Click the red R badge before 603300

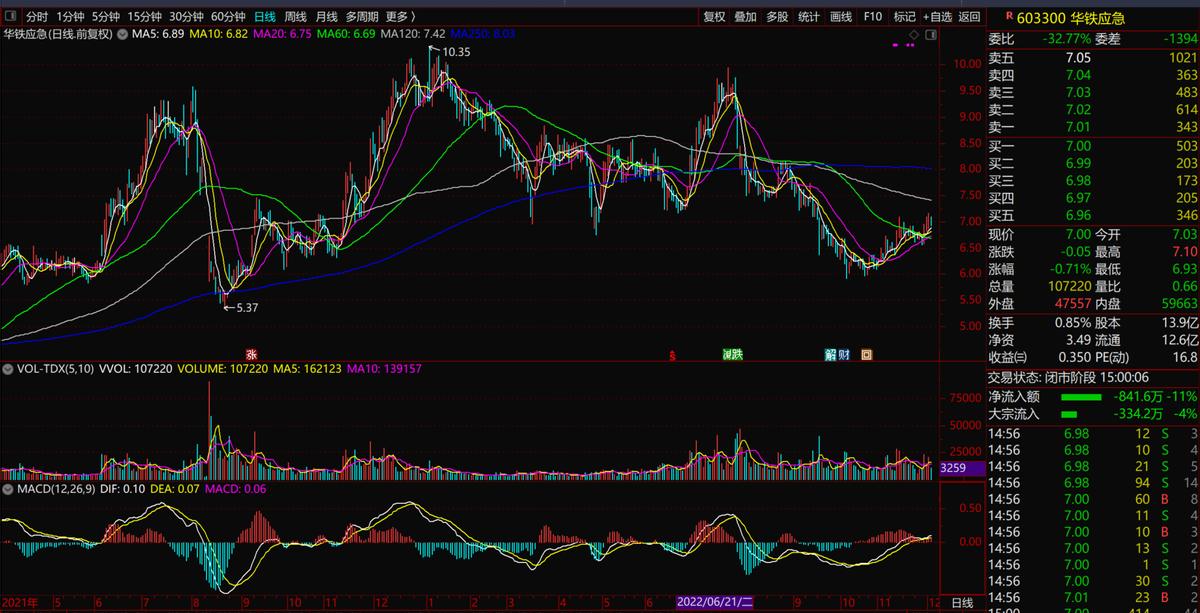[1007, 16]
